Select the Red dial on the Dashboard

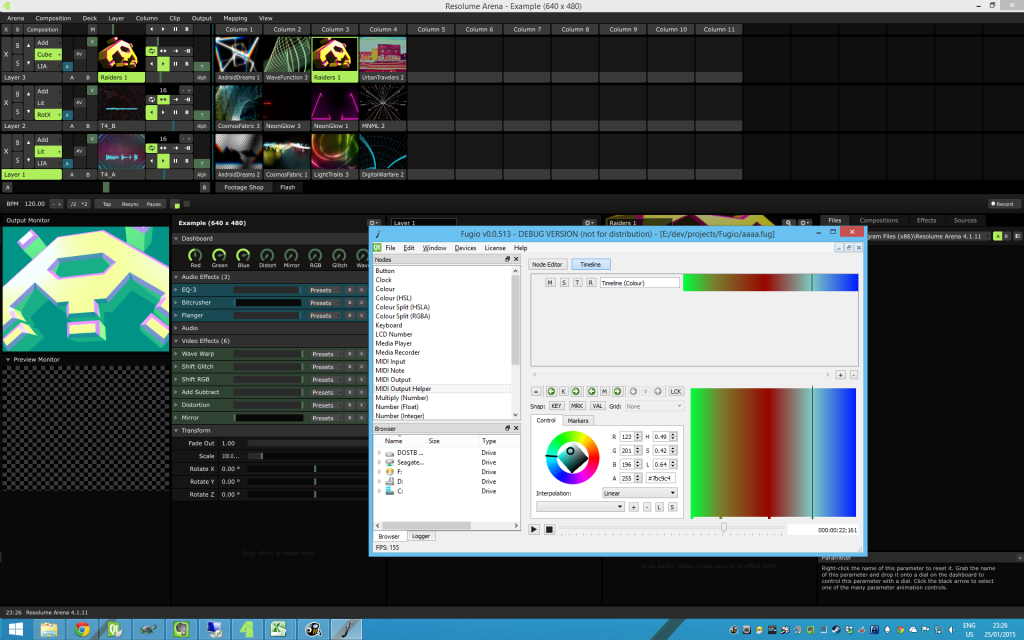(x=195, y=255)
